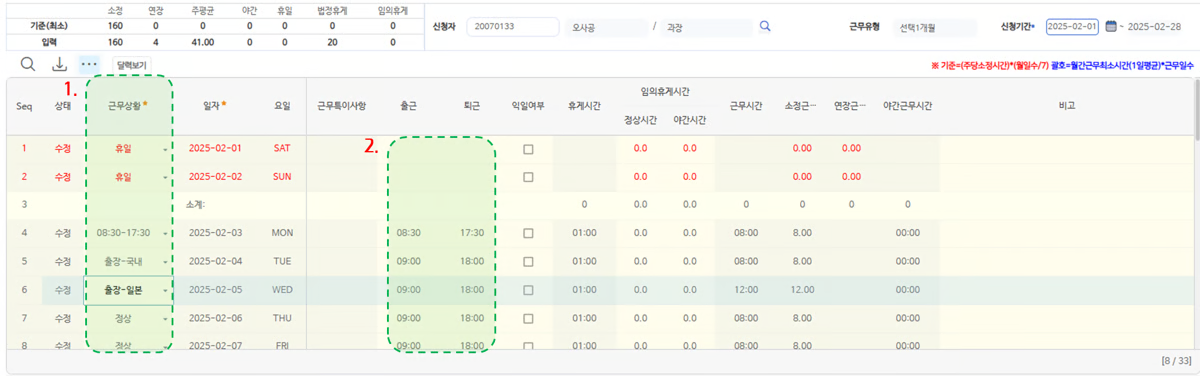Viewport: 1200px width, 376px height.
Task: Click the 근무상황 column header
Action: coord(128,105)
